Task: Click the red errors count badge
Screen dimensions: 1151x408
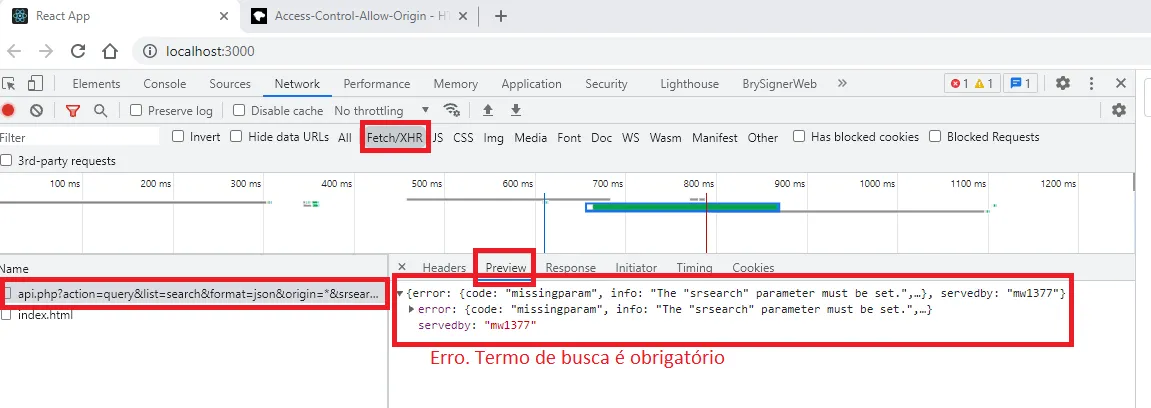Action: tap(960, 84)
